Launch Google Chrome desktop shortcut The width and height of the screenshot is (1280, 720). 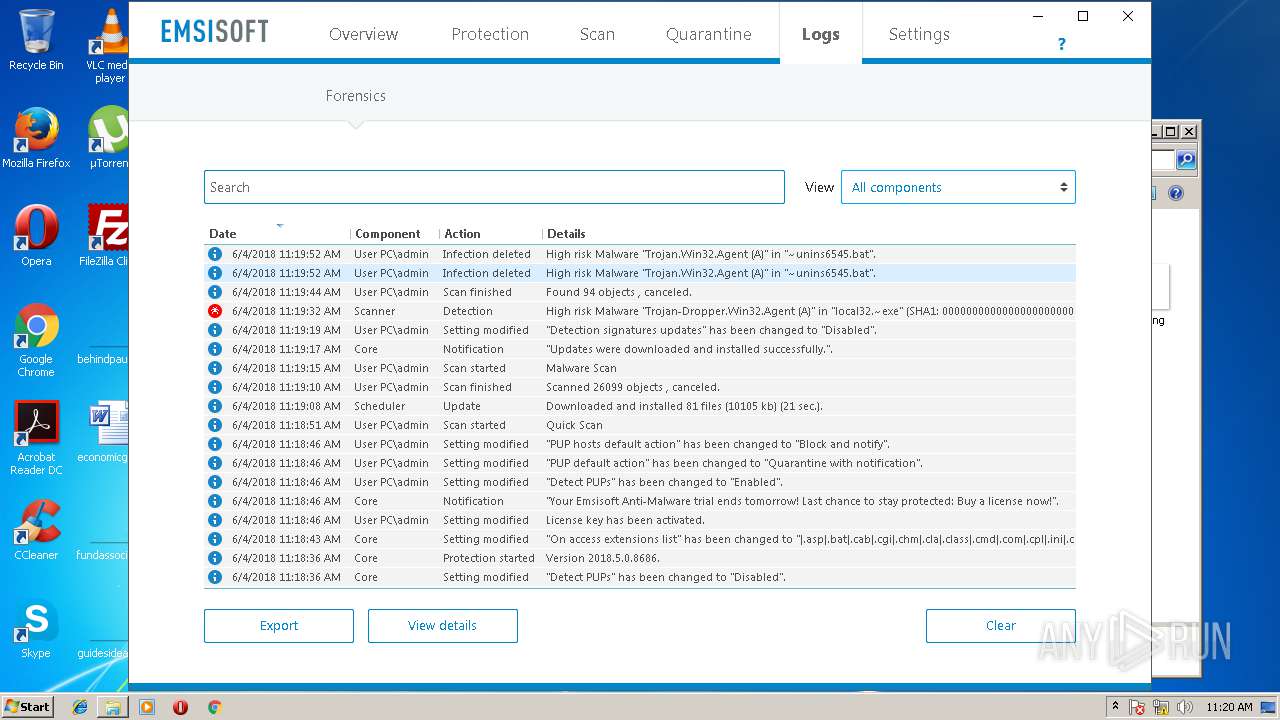36,340
